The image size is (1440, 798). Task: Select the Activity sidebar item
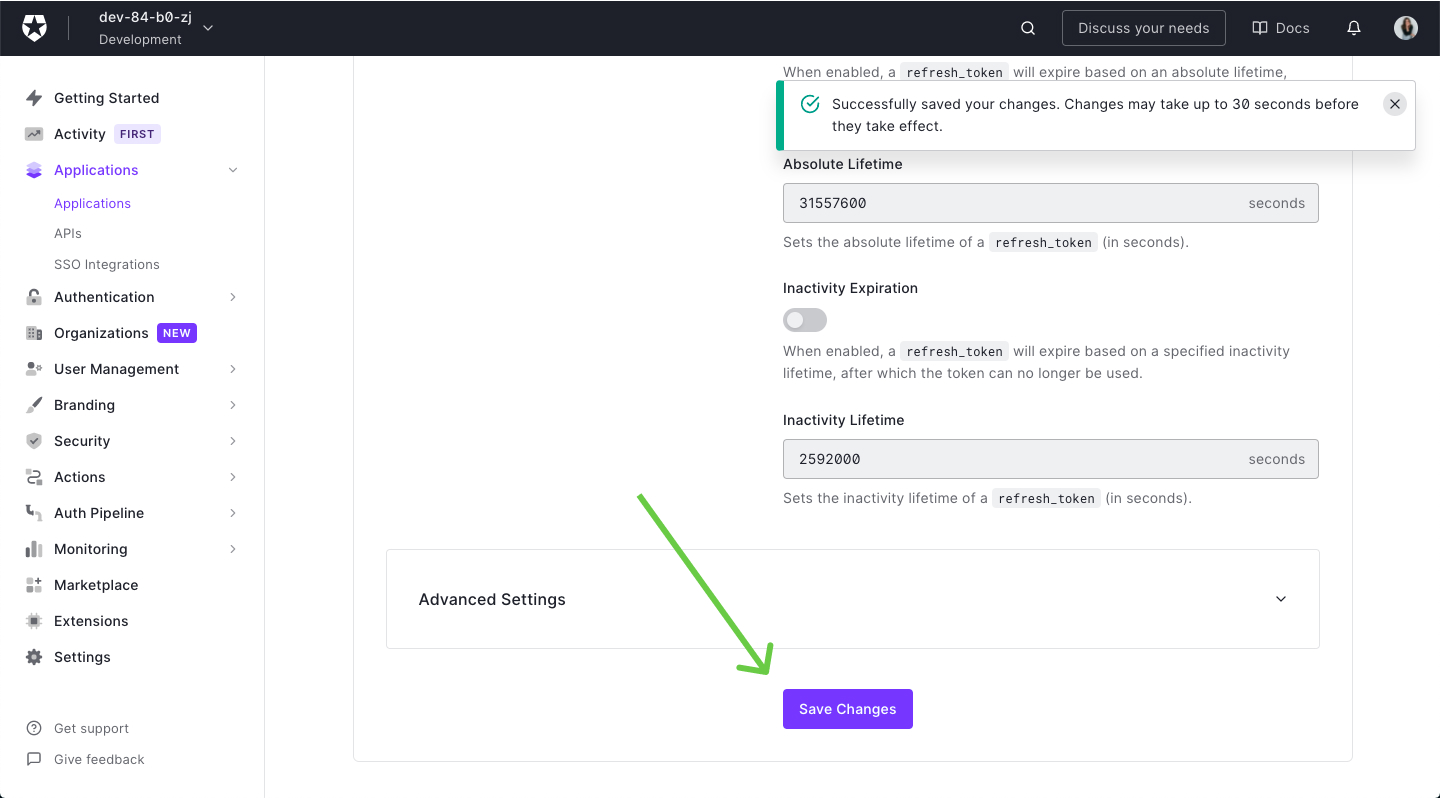pos(78,133)
